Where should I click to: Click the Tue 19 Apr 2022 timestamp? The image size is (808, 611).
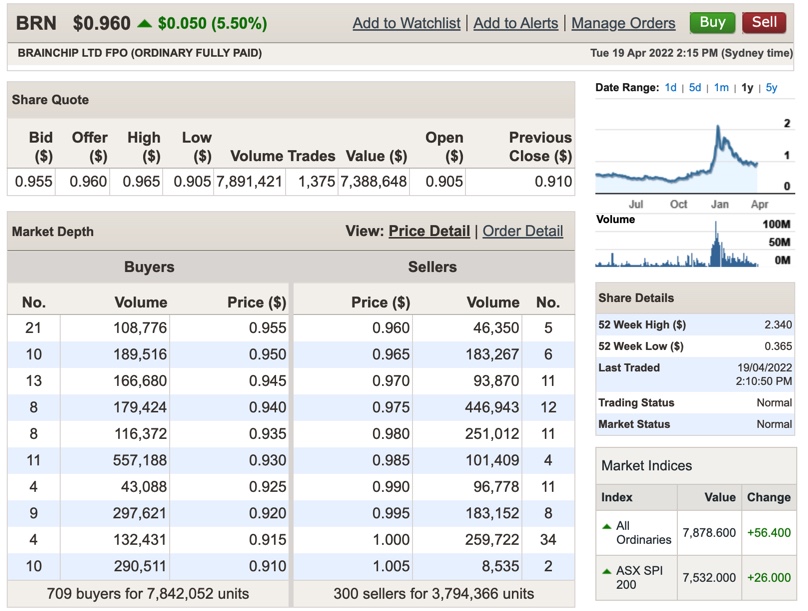point(692,53)
